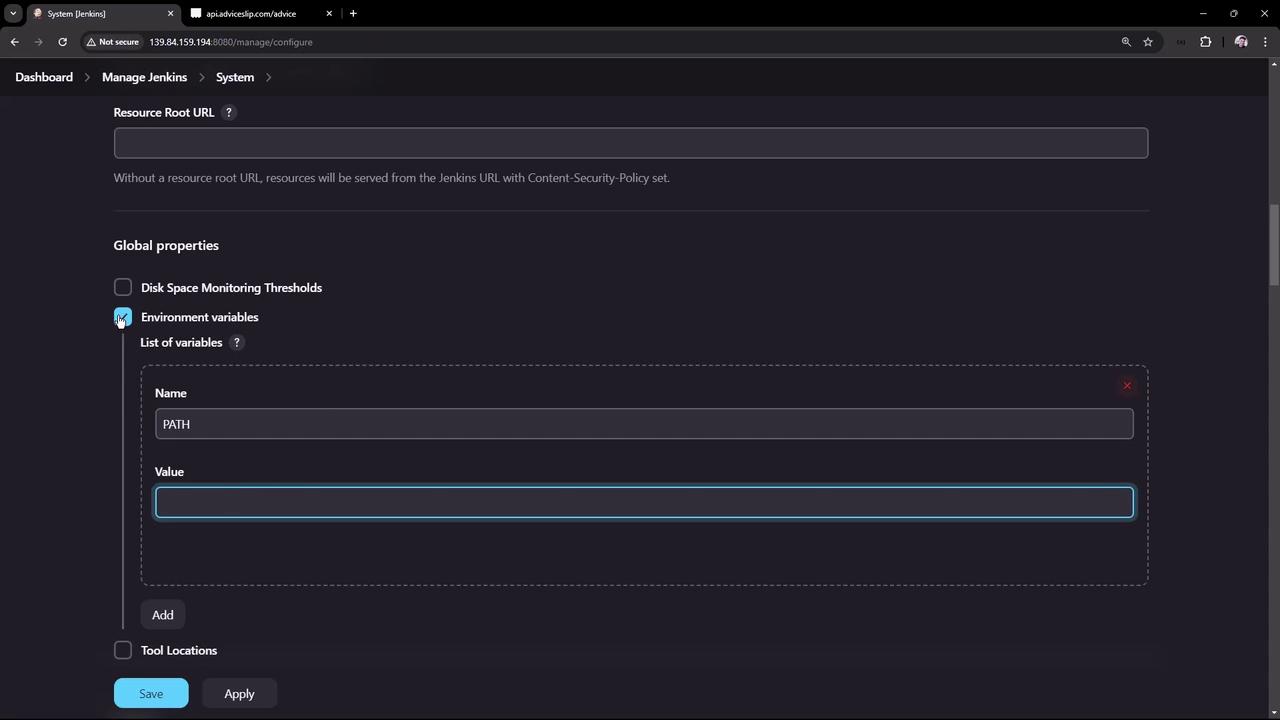Close the api.adviceslip.com/advice tab
Image resolution: width=1280 pixels, height=720 pixels.
click(329, 13)
